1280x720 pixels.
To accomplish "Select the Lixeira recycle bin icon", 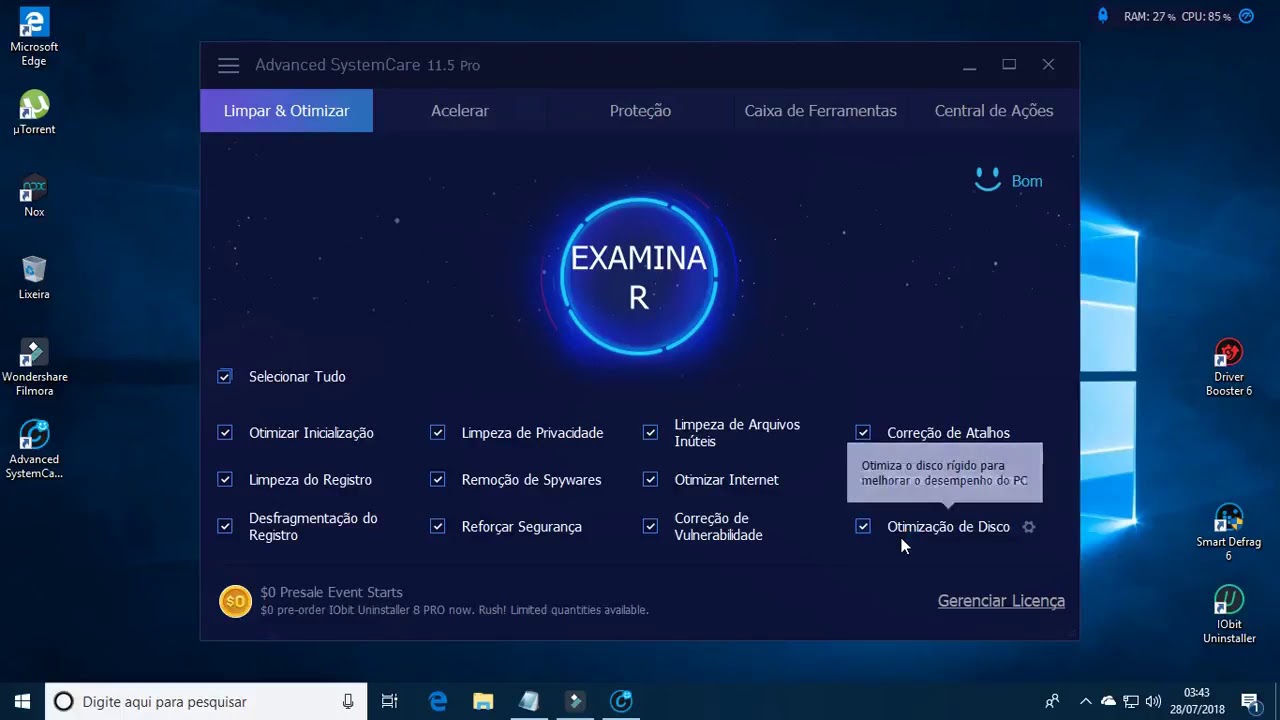I will tap(34, 278).
